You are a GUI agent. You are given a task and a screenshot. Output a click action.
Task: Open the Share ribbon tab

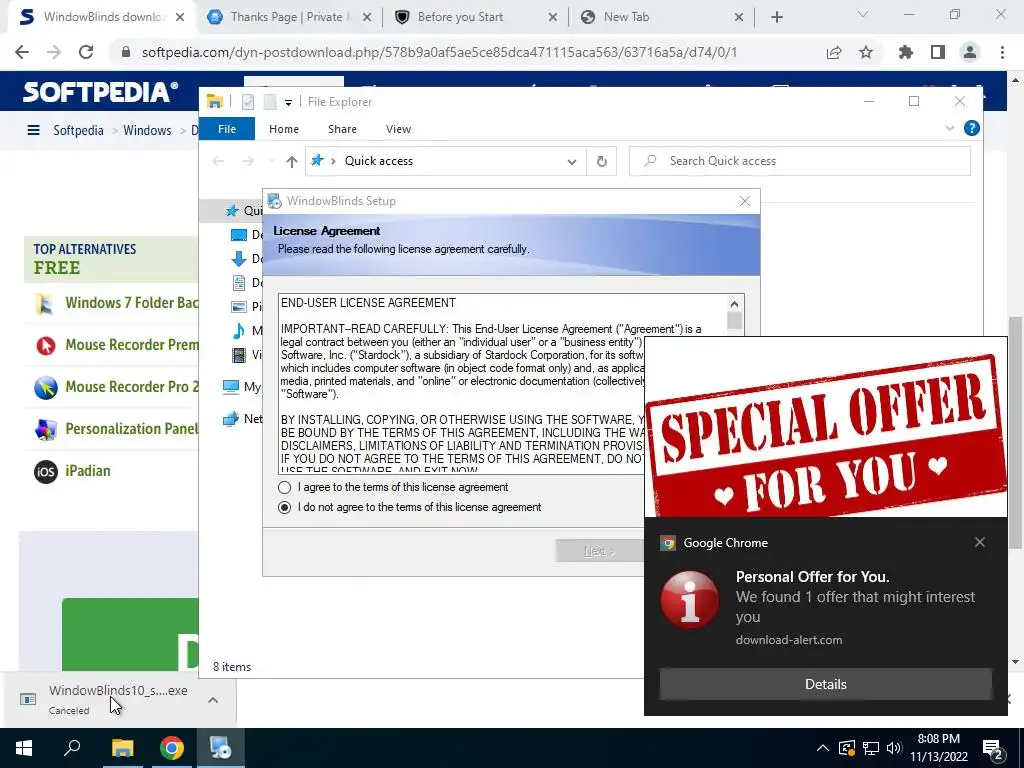[342, 129]
